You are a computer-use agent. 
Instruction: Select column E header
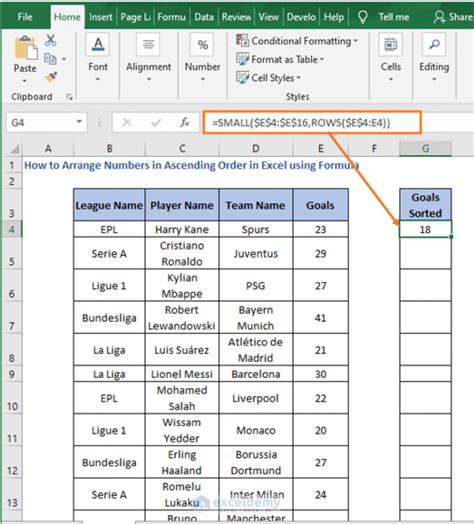coord(320,149)
